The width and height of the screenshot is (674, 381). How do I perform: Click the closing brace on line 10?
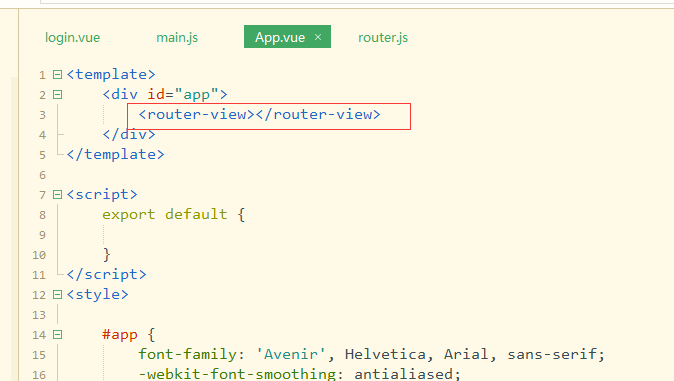pyautogui.click(x=107, y=255)
